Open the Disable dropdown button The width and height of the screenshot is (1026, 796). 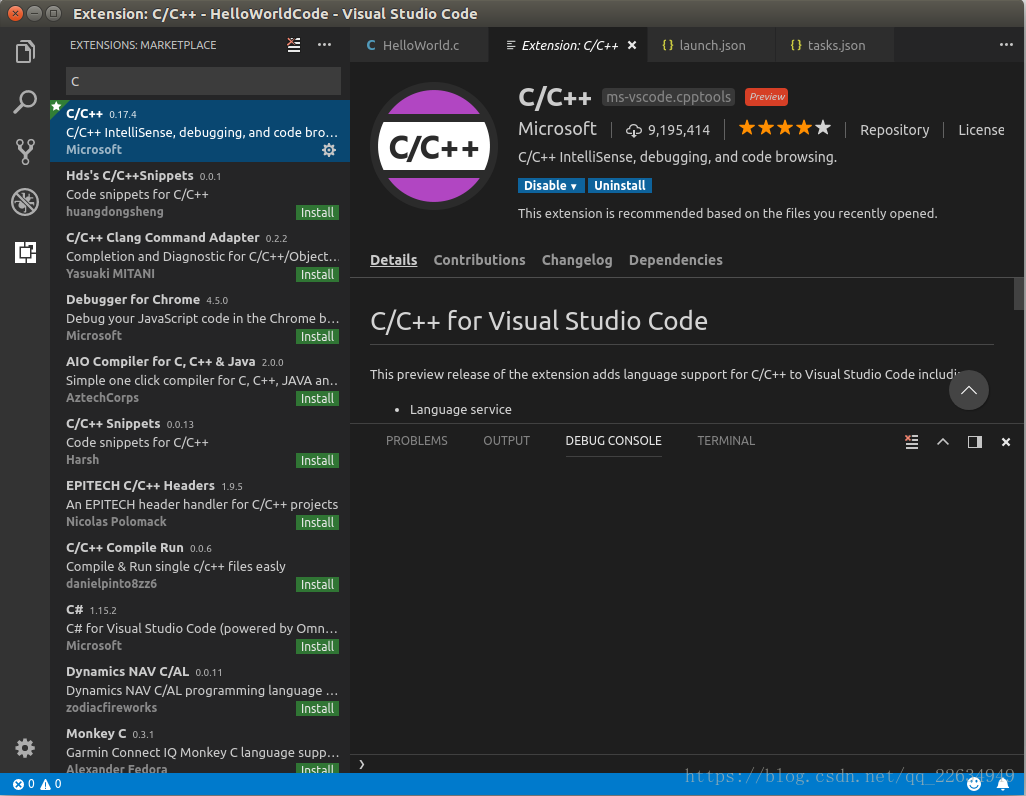(551, 185)
